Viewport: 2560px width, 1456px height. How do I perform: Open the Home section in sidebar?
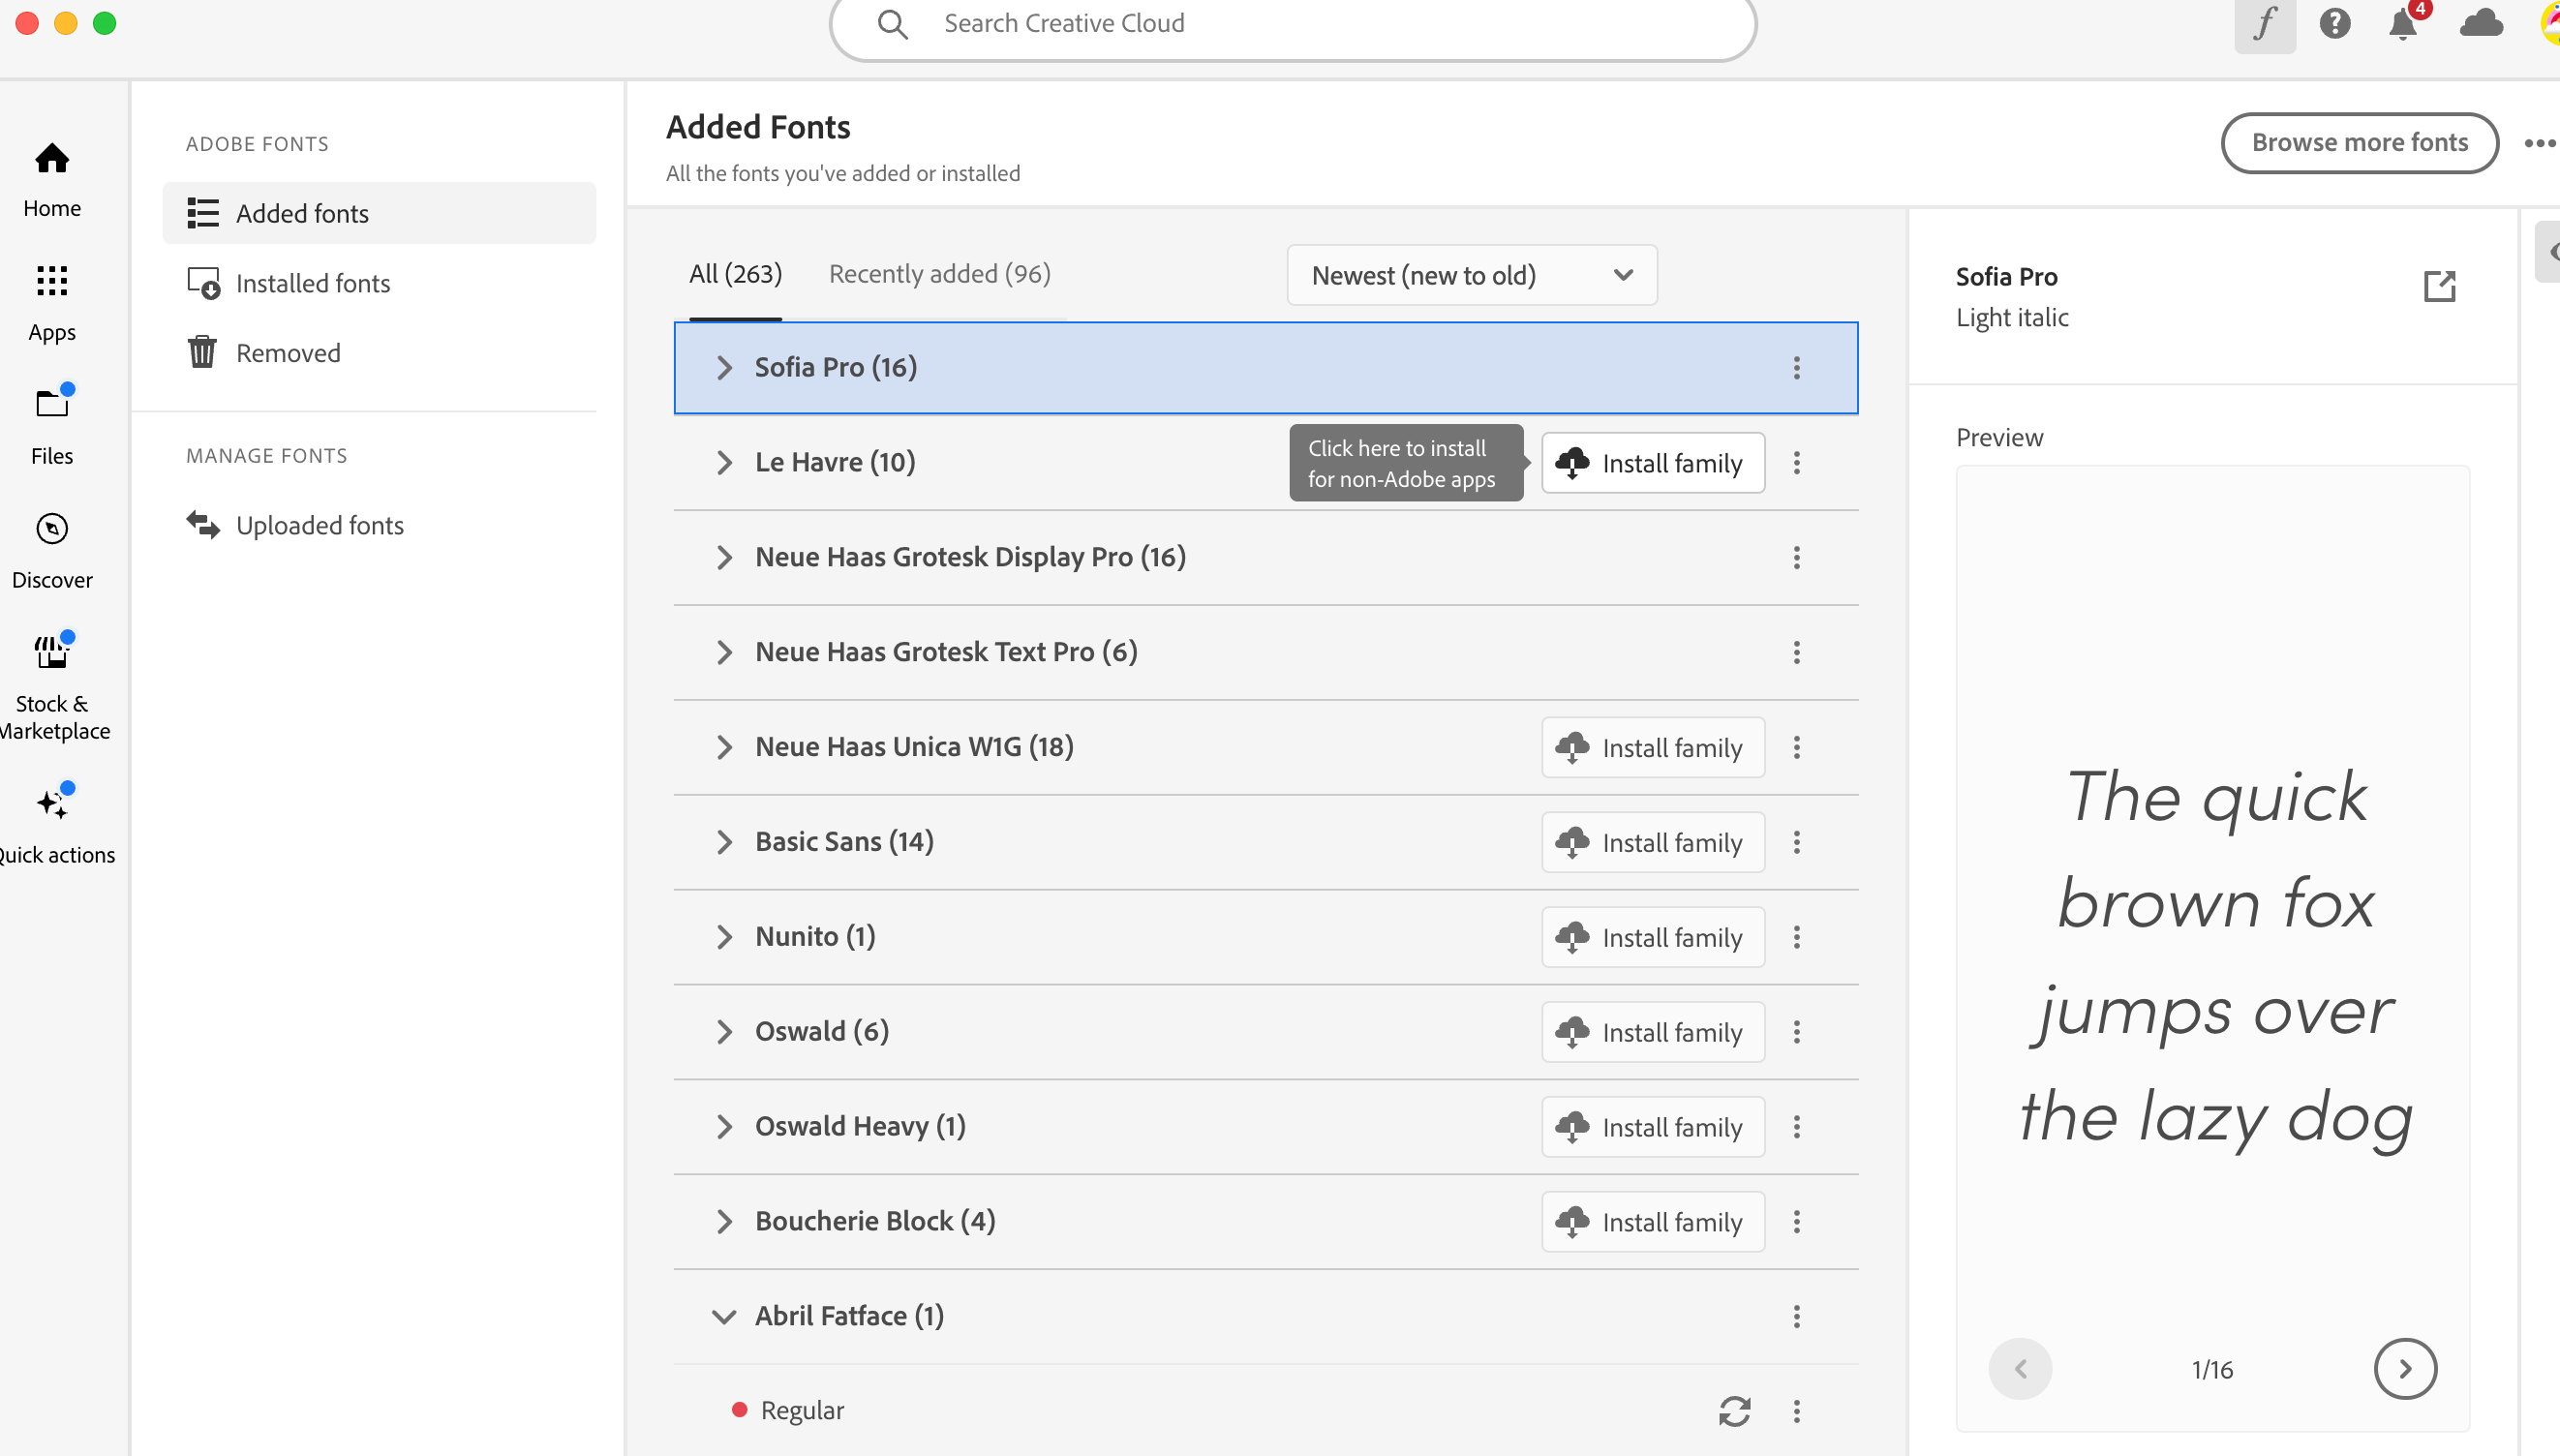[x=52, y=180]
